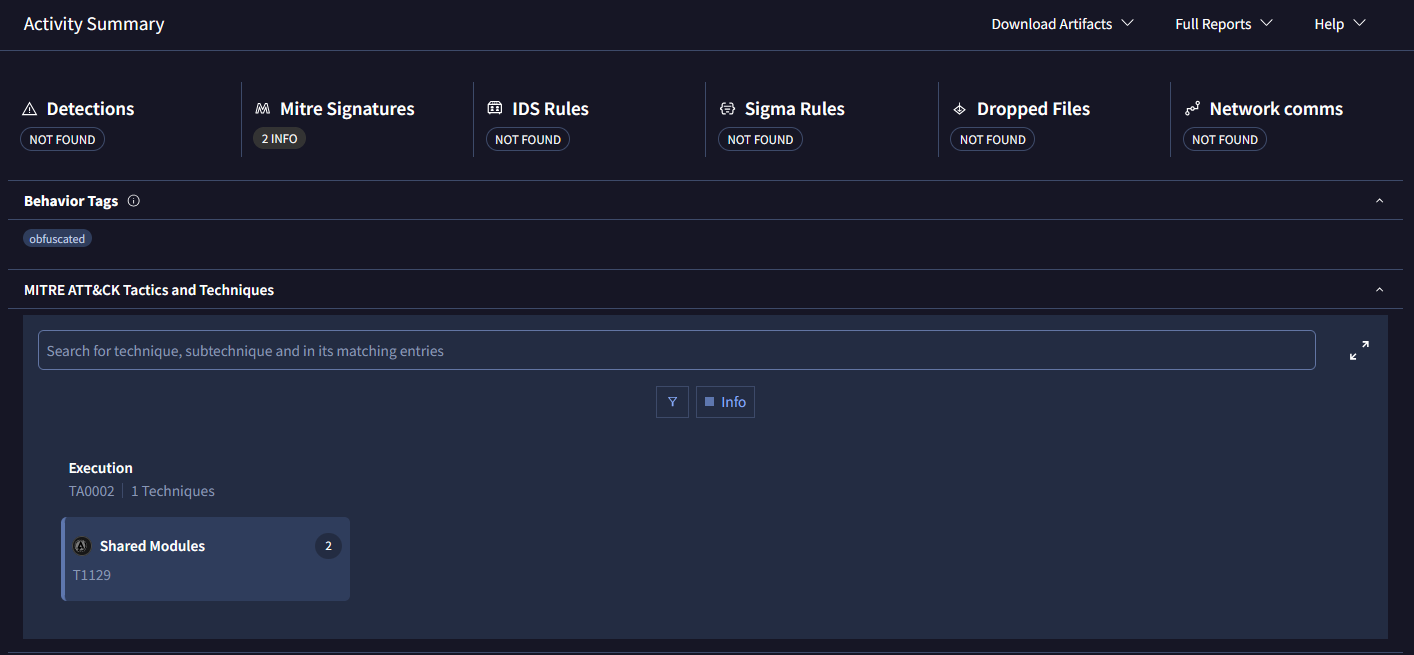The image size is (1414, 655).
Task: Click the 2 INFO badge under Mitre Signatures
Action: [279, 139]
